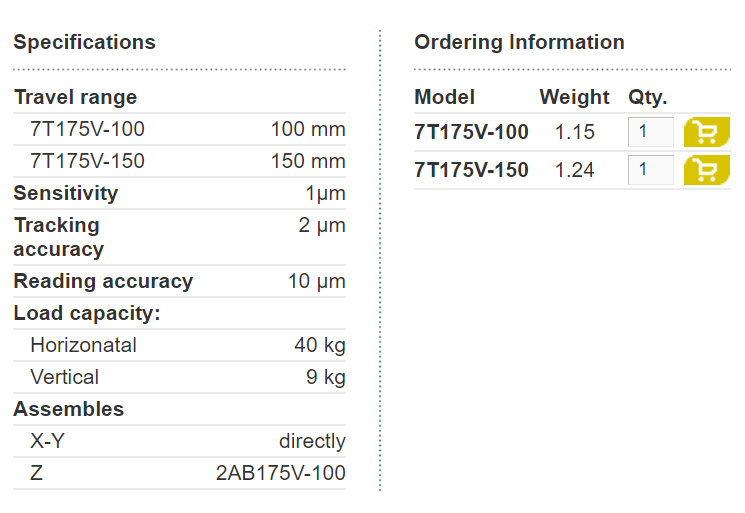Click the 2AB175V-100 Z assembly value

[280, 473]
